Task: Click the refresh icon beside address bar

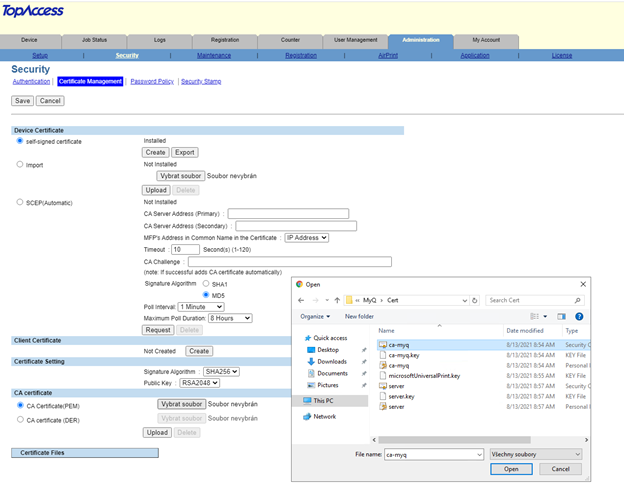Action: coord(473,299)
